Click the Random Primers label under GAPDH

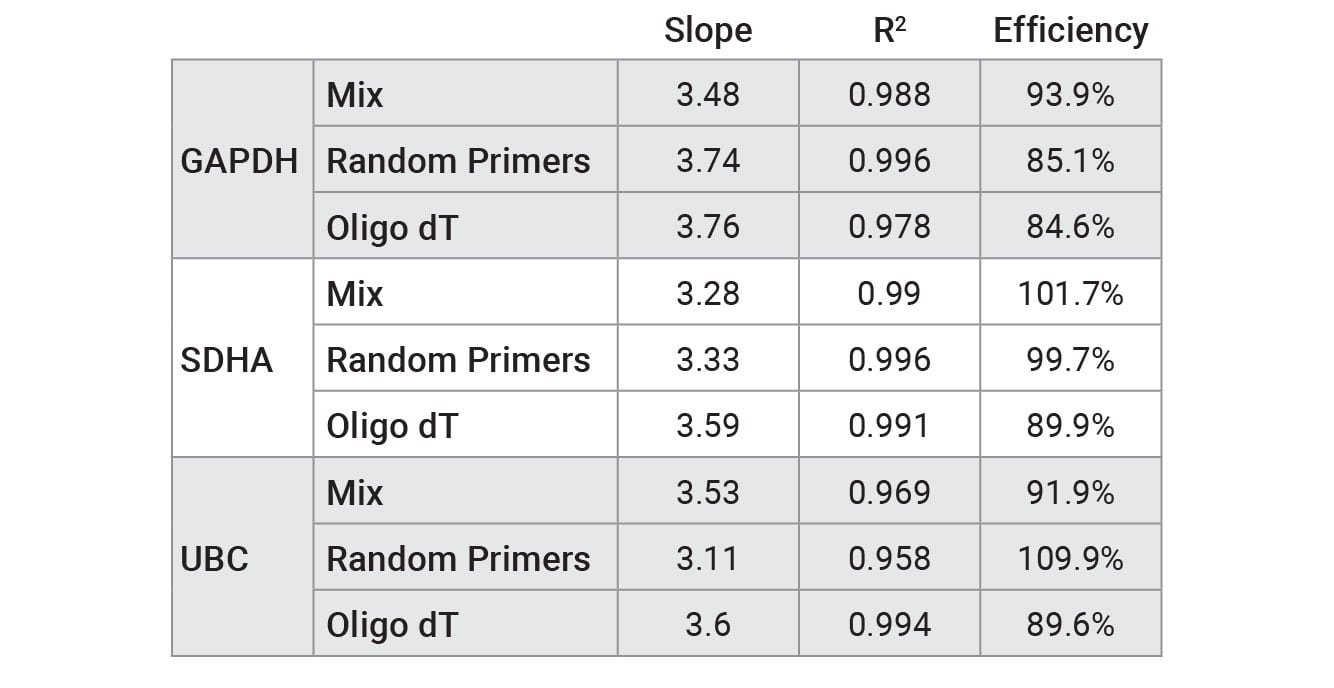[x=458, y=160]
